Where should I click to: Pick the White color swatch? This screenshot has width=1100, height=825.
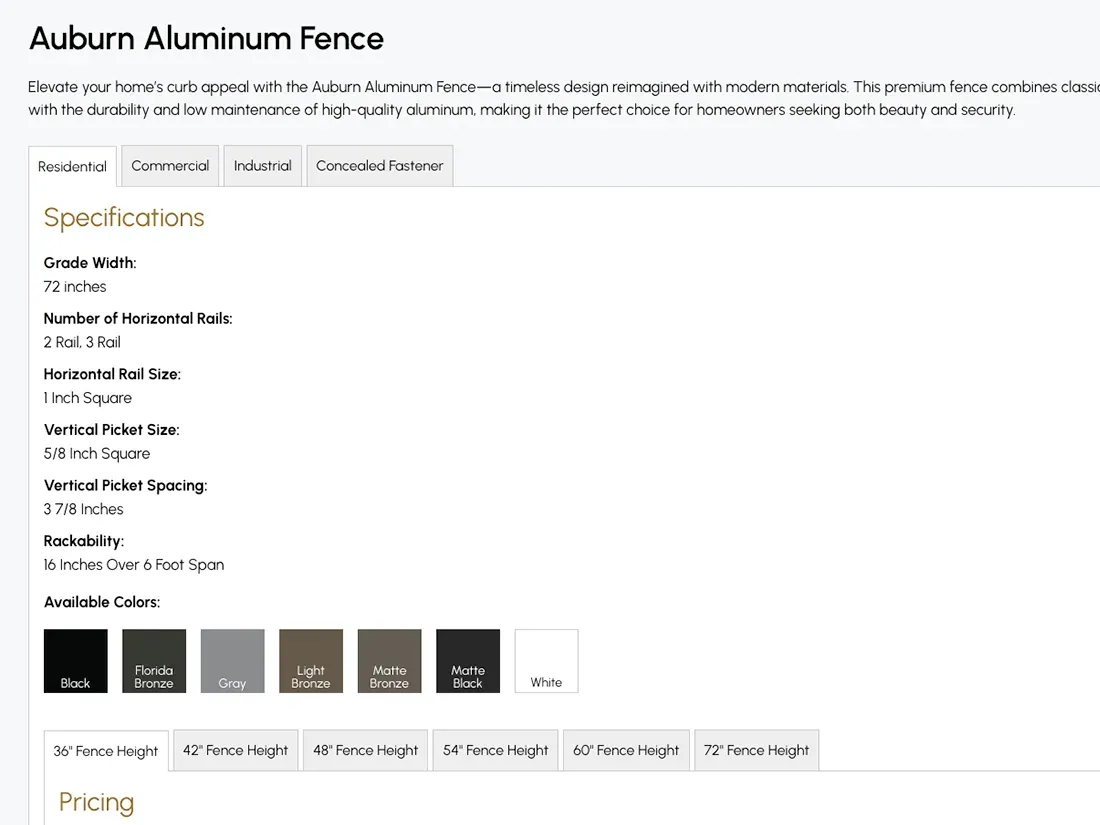[546, 661]
